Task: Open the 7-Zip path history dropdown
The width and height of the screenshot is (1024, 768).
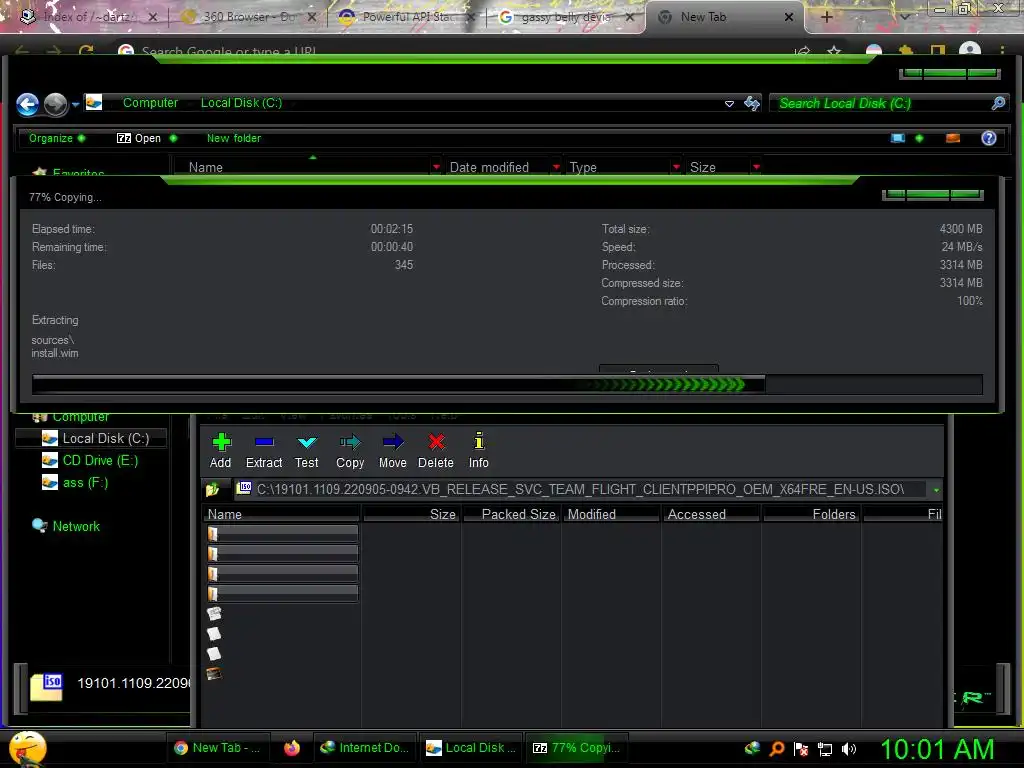Action: tap(936, 490)
